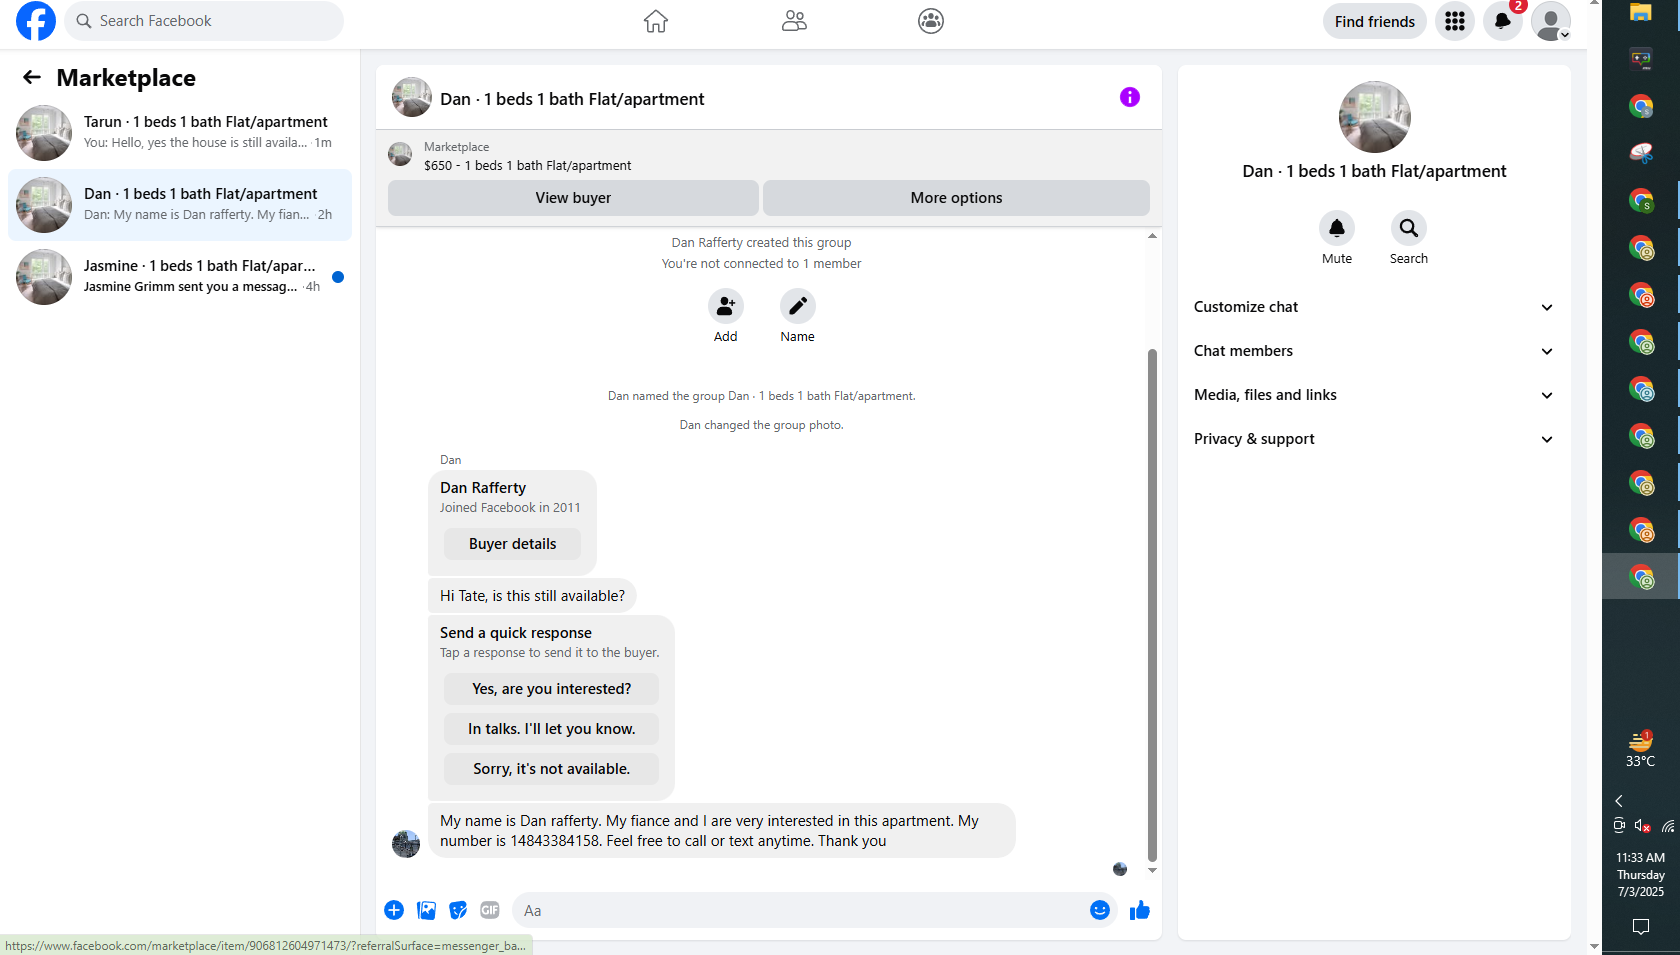Open the purple conversation information icon
Image resolution: width=1680 pixels, height=955 pixels.
click(1130, 97)
